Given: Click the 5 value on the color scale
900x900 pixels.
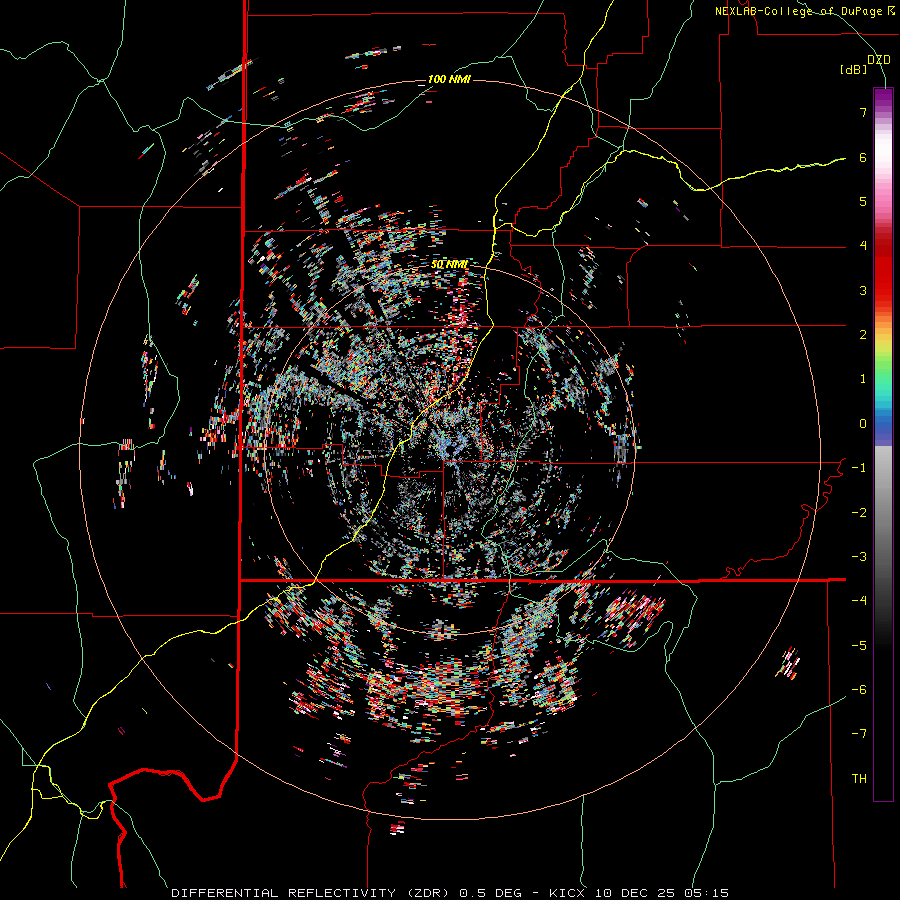Looking at the screenshot, I should click(863, 201).
